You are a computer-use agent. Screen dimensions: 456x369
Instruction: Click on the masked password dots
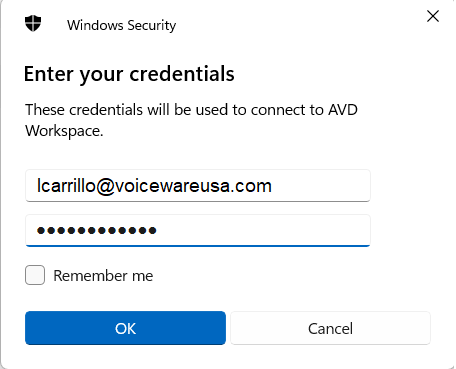tap(97, 230)
